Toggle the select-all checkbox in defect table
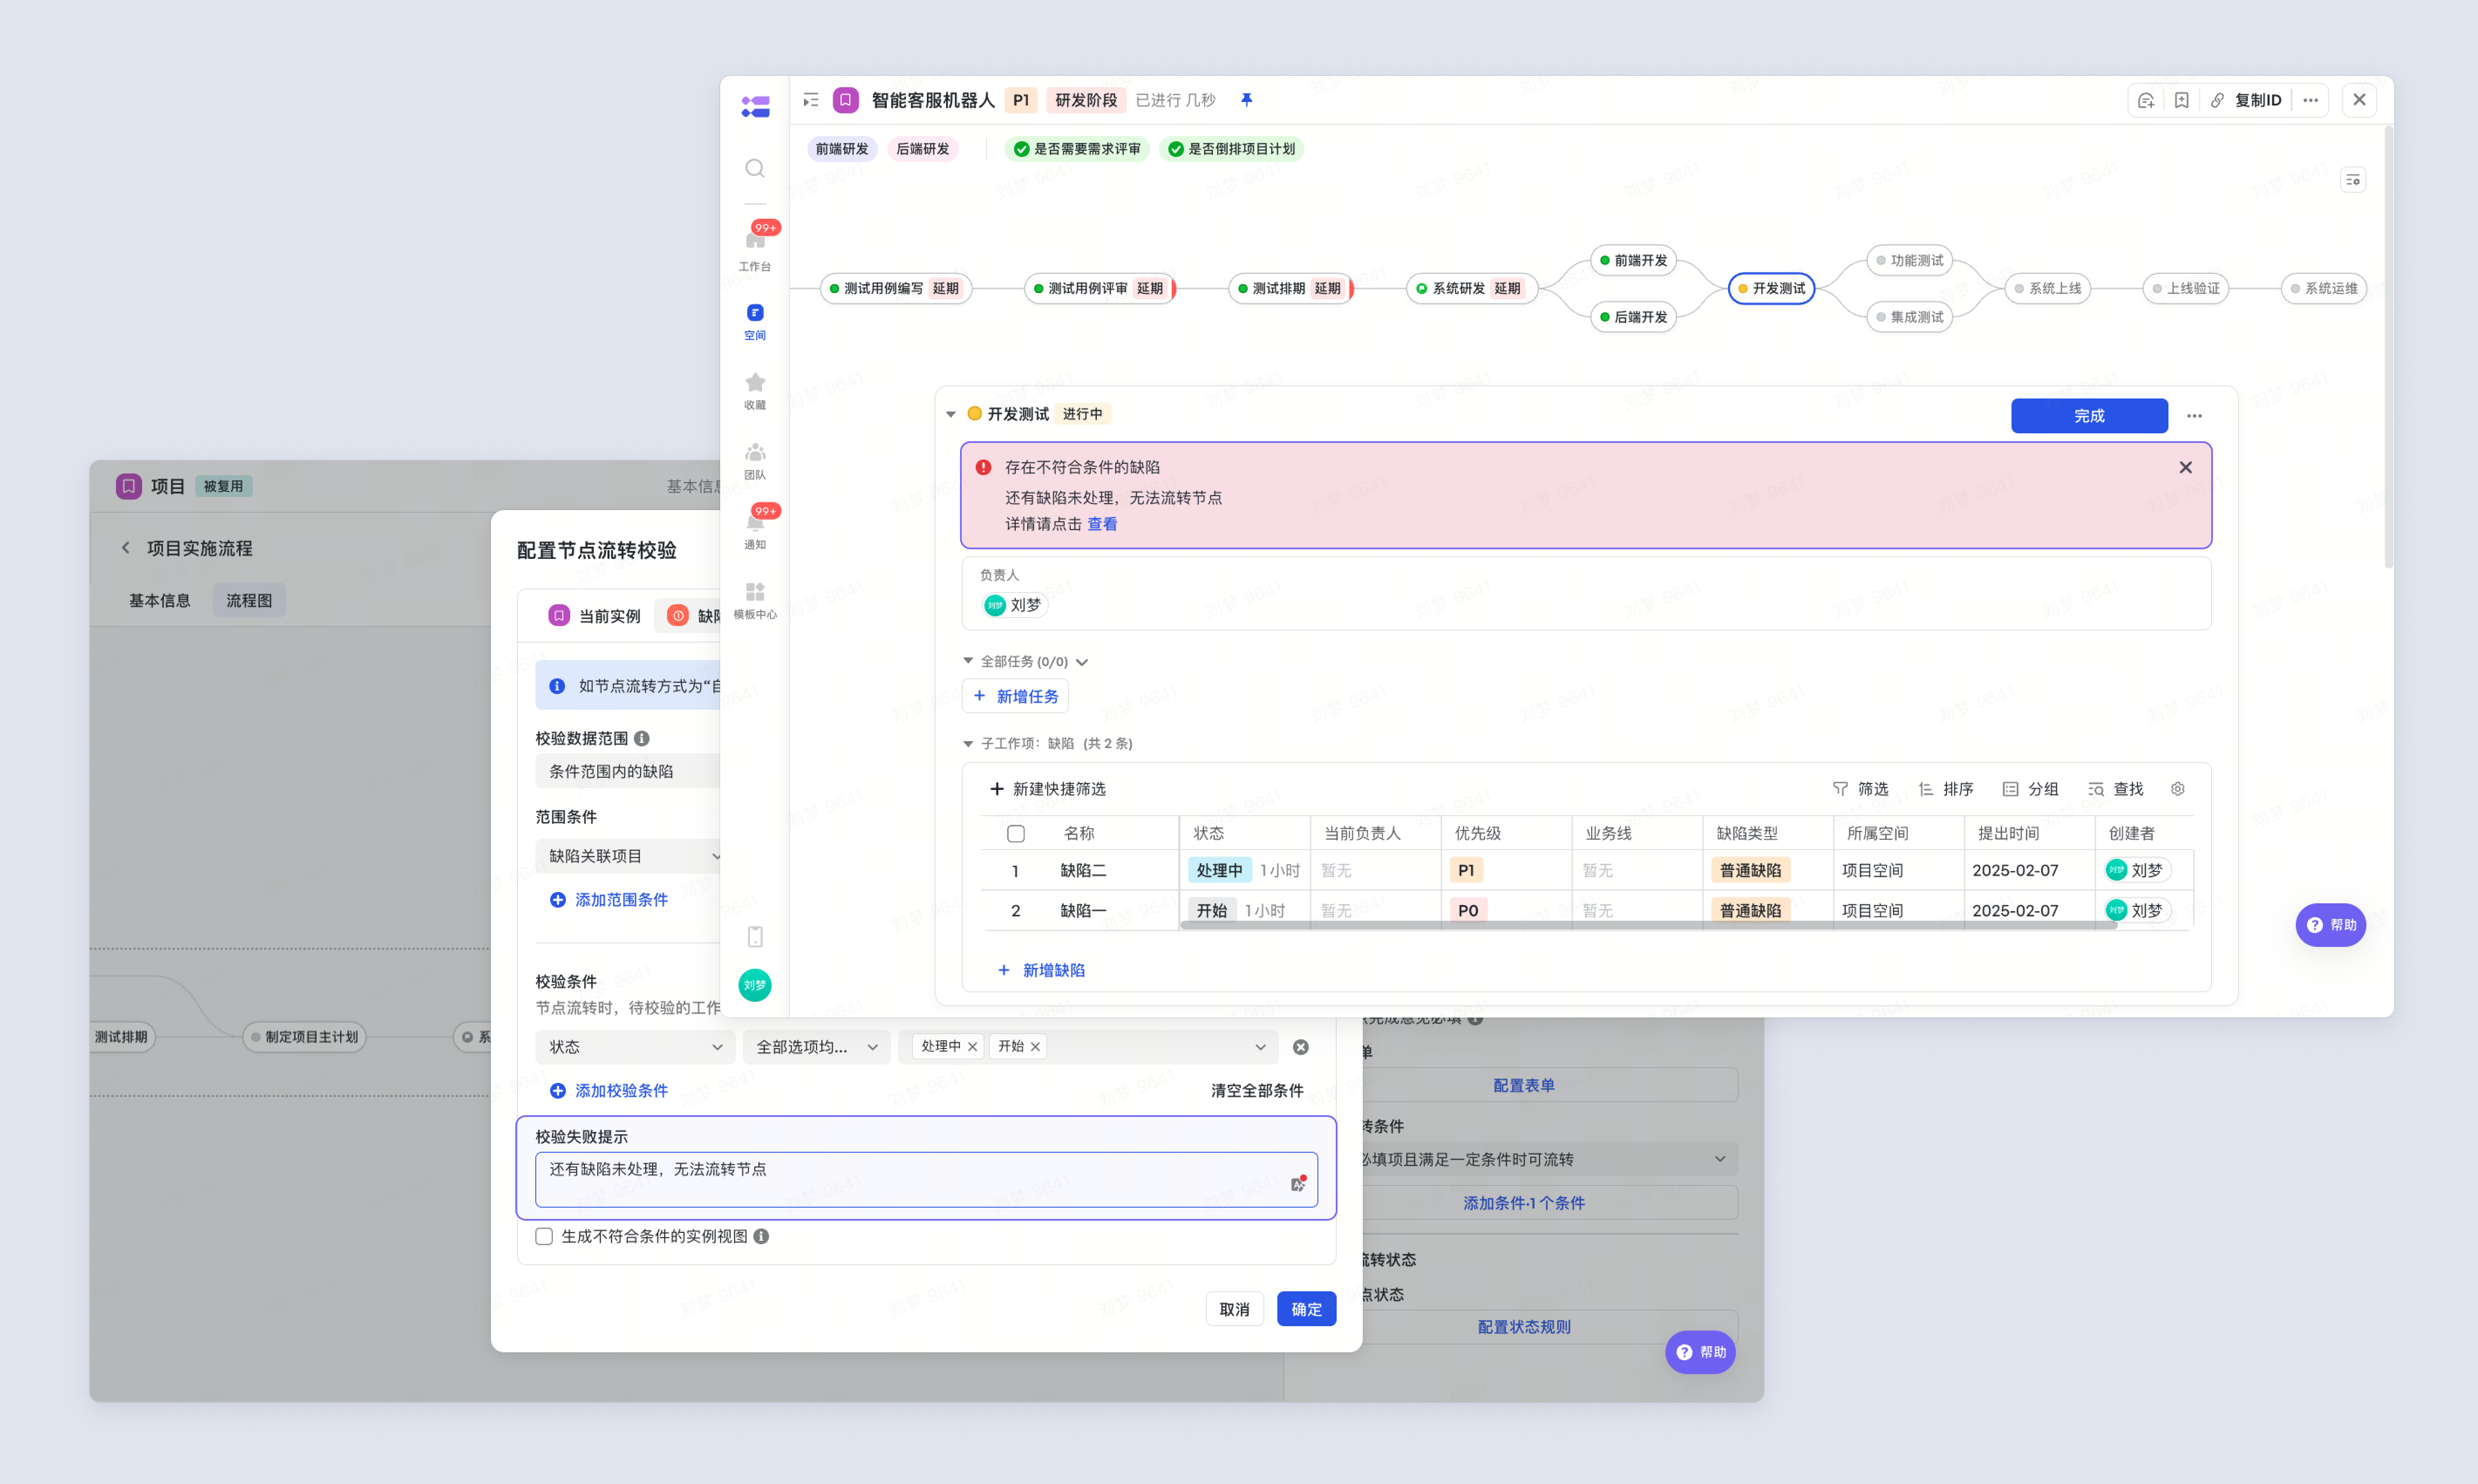2478x1484 pixels. pos(1016,833)
